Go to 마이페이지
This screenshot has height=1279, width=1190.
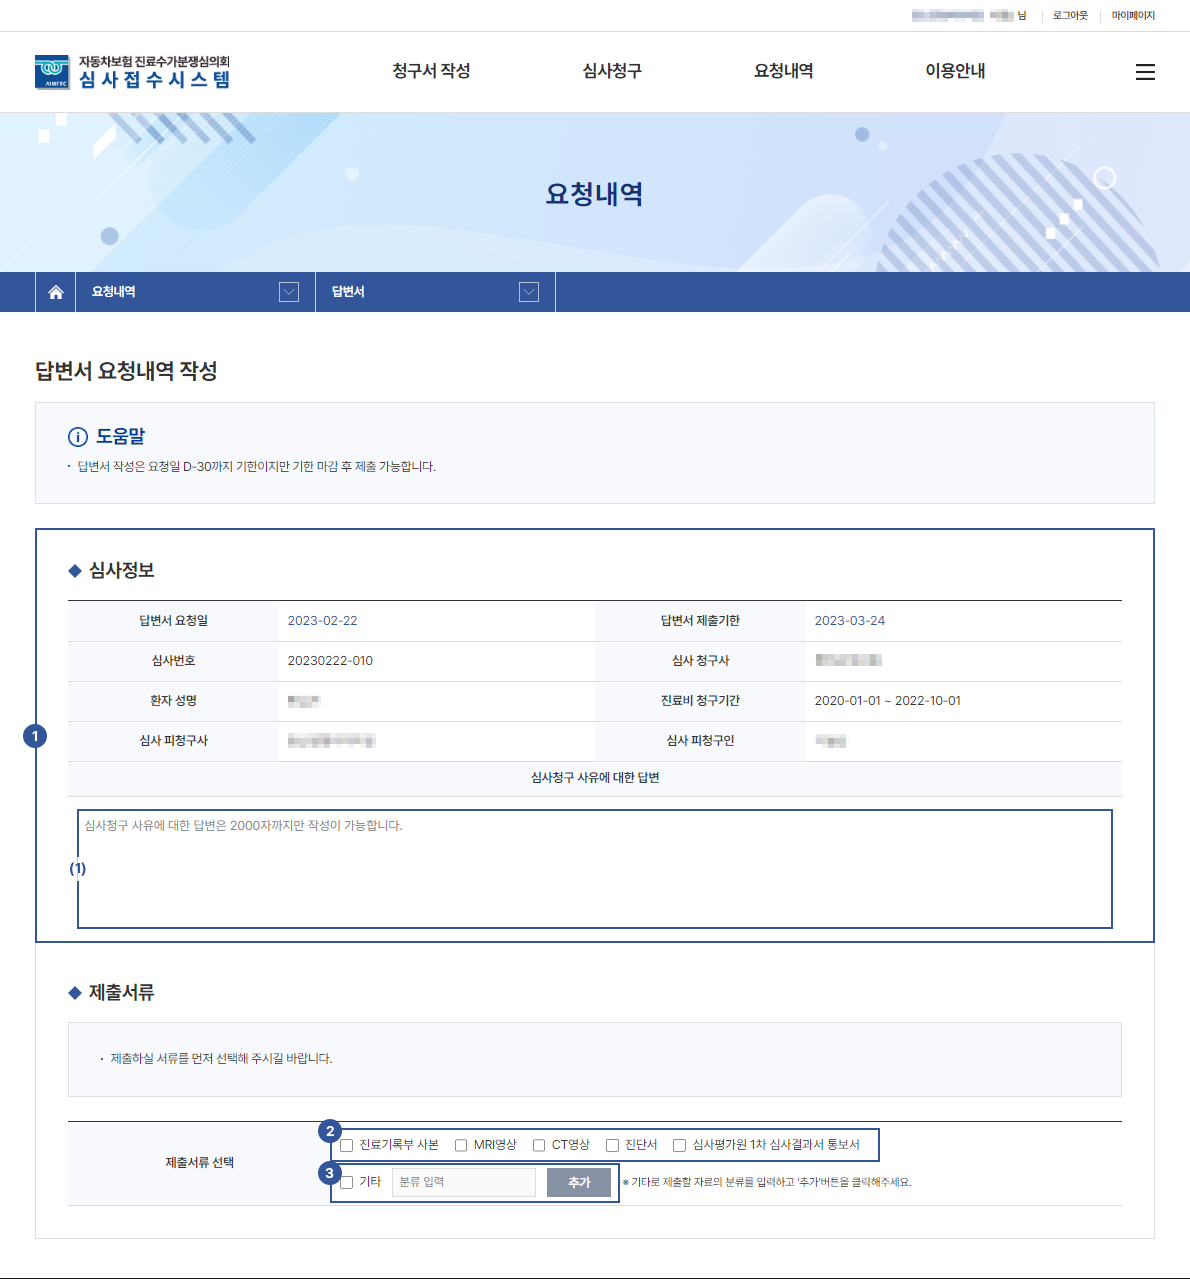click(x=1133, y=16)
